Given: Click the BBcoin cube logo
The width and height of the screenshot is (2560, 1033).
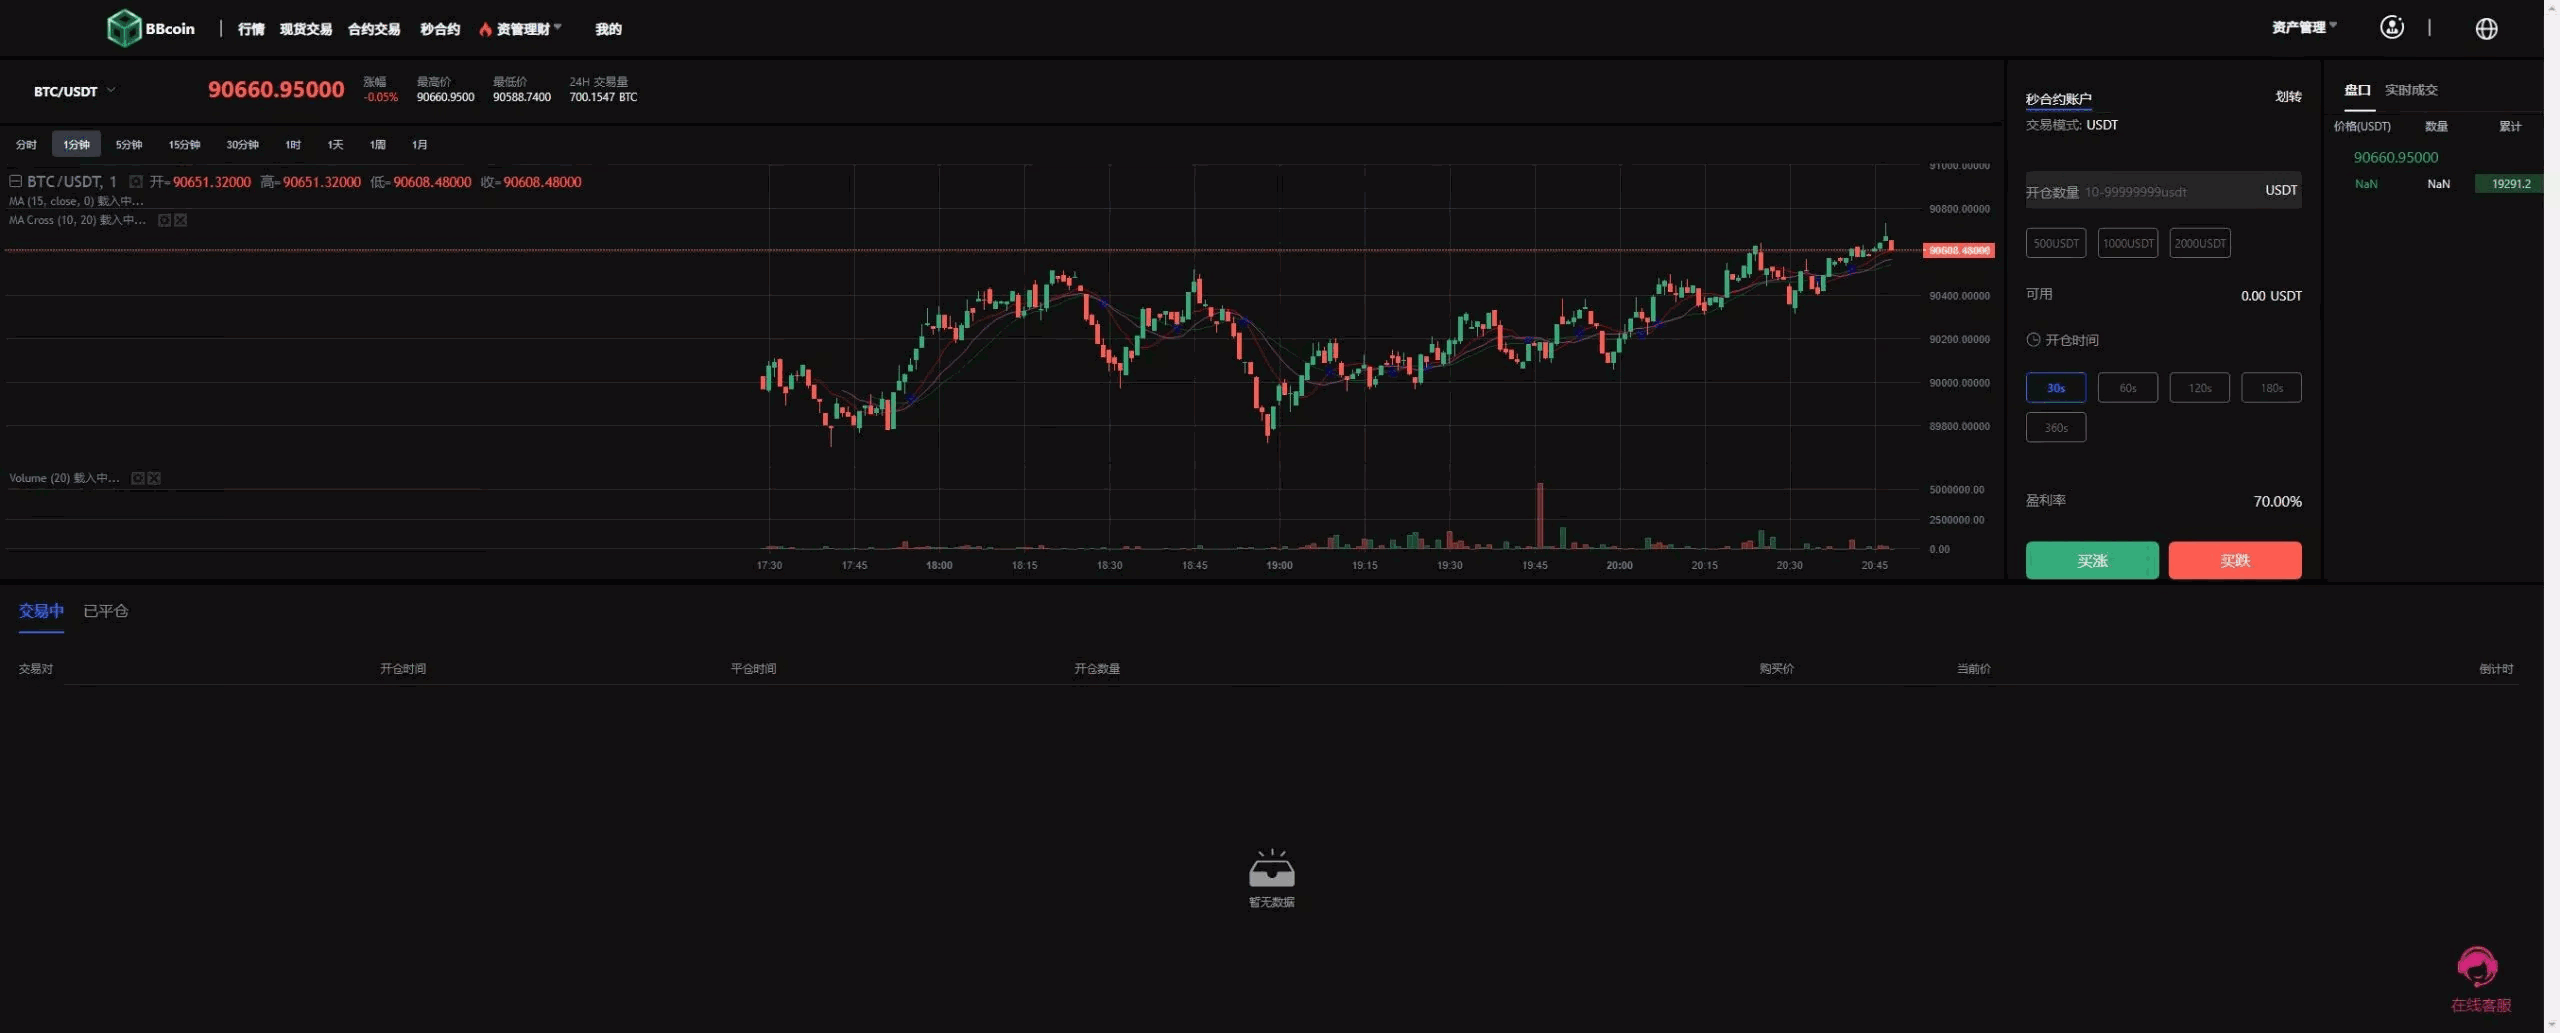Looking at the screenshot, I should (124, 28).
